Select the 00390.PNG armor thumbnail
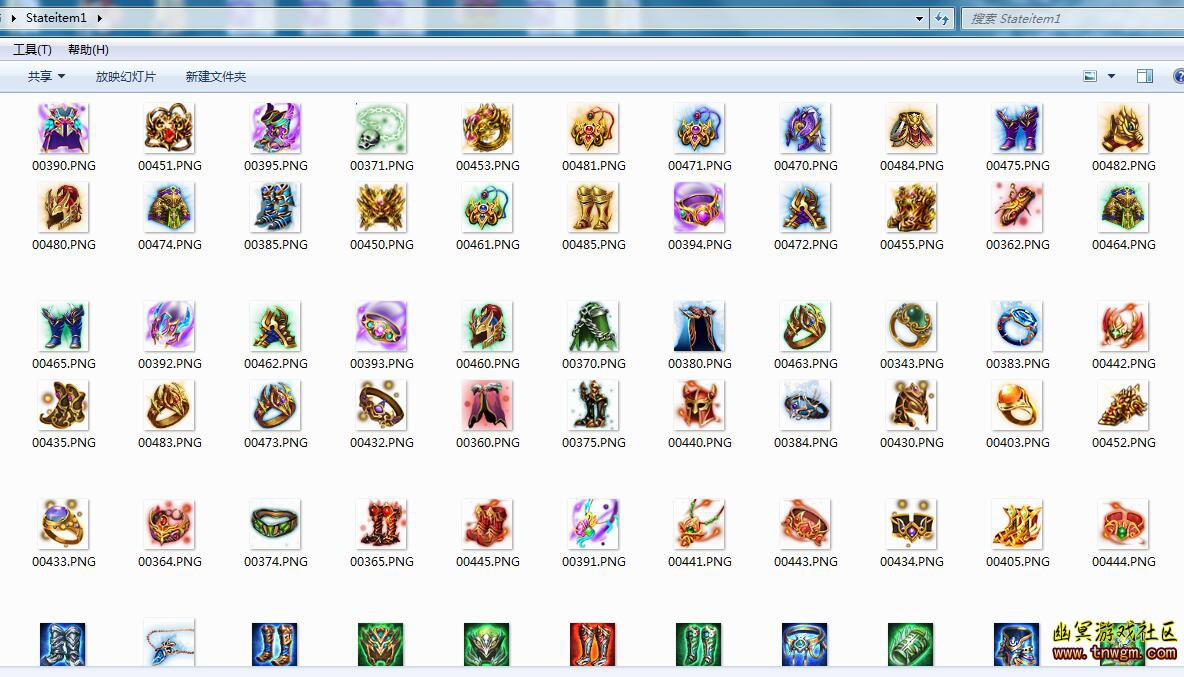Image resolution: width=1184 pixels, height=677 pixels. [x=63, y=128]
